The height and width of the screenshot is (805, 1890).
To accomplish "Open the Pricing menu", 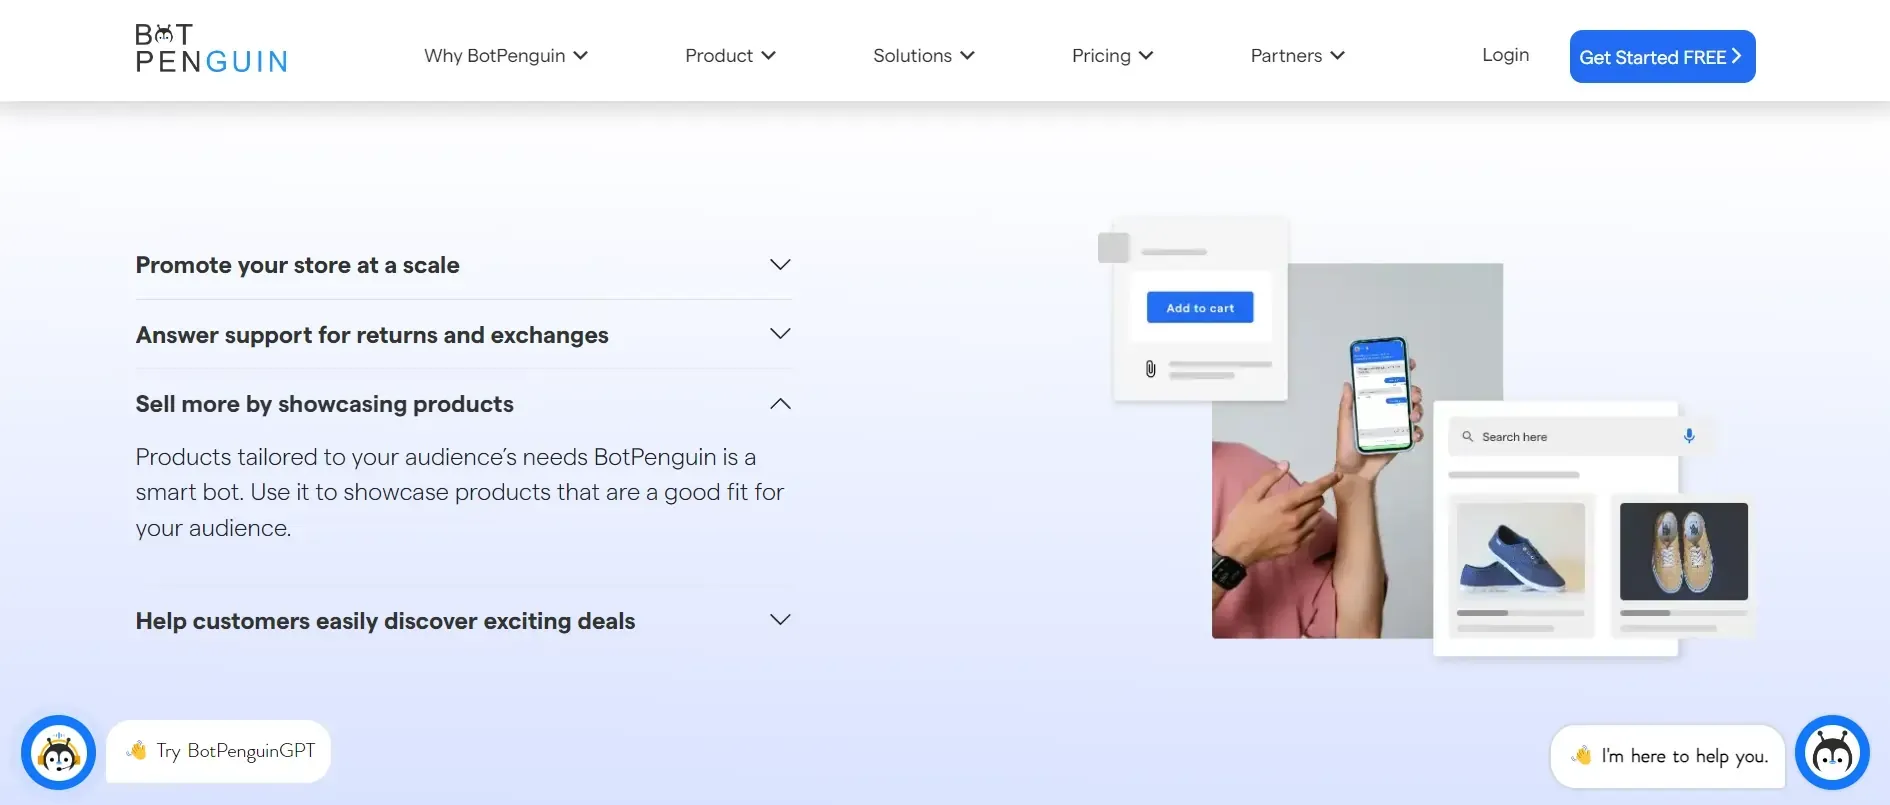I will coord(1113,56).
